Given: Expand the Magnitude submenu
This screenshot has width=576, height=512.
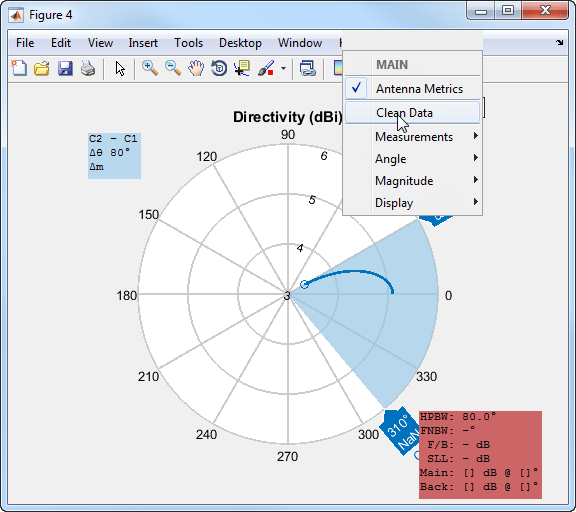Looking at the screenshot, I should tap(412, 181).
